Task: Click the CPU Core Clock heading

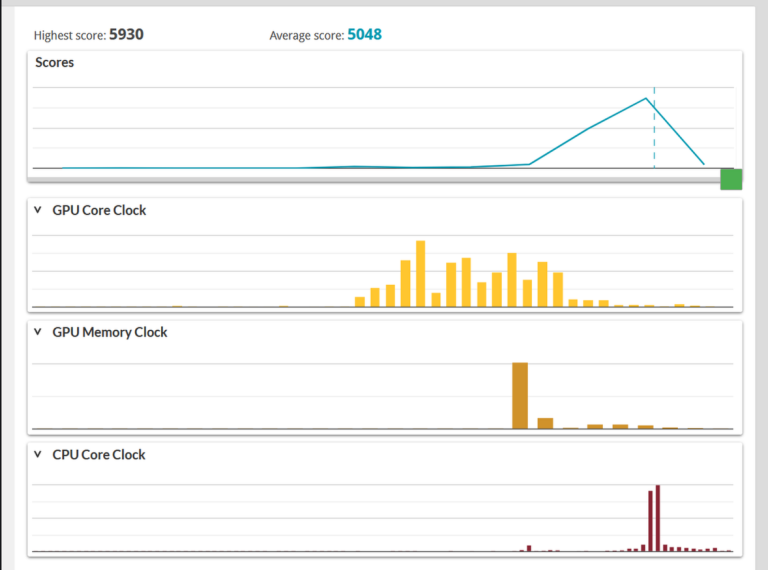Action: pyautogui.click(x=99, y=454)
